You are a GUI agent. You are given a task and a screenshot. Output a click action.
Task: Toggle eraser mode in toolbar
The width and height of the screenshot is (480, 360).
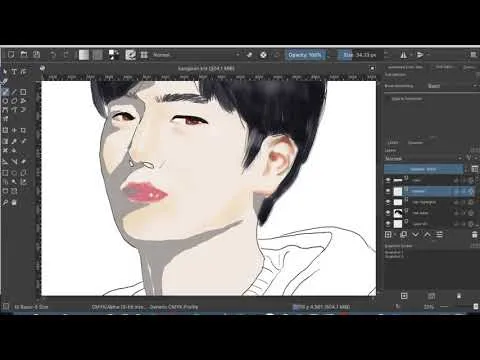pyautogui.click(x=249, y=55)
